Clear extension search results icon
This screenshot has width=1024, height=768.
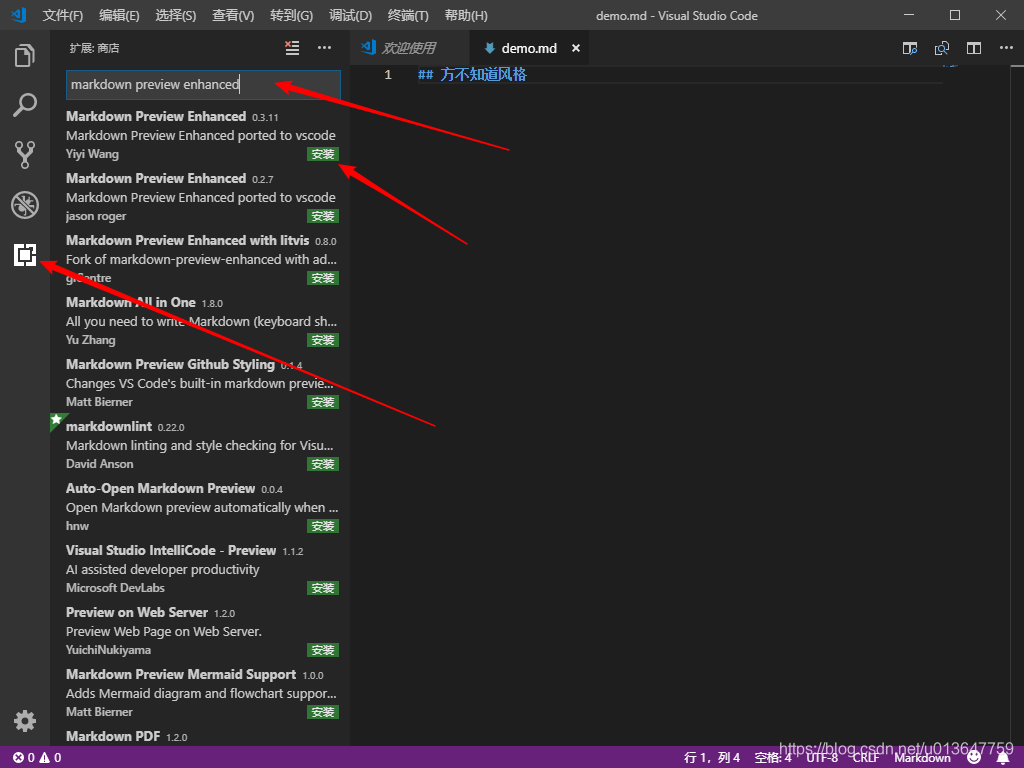point(293,48)
